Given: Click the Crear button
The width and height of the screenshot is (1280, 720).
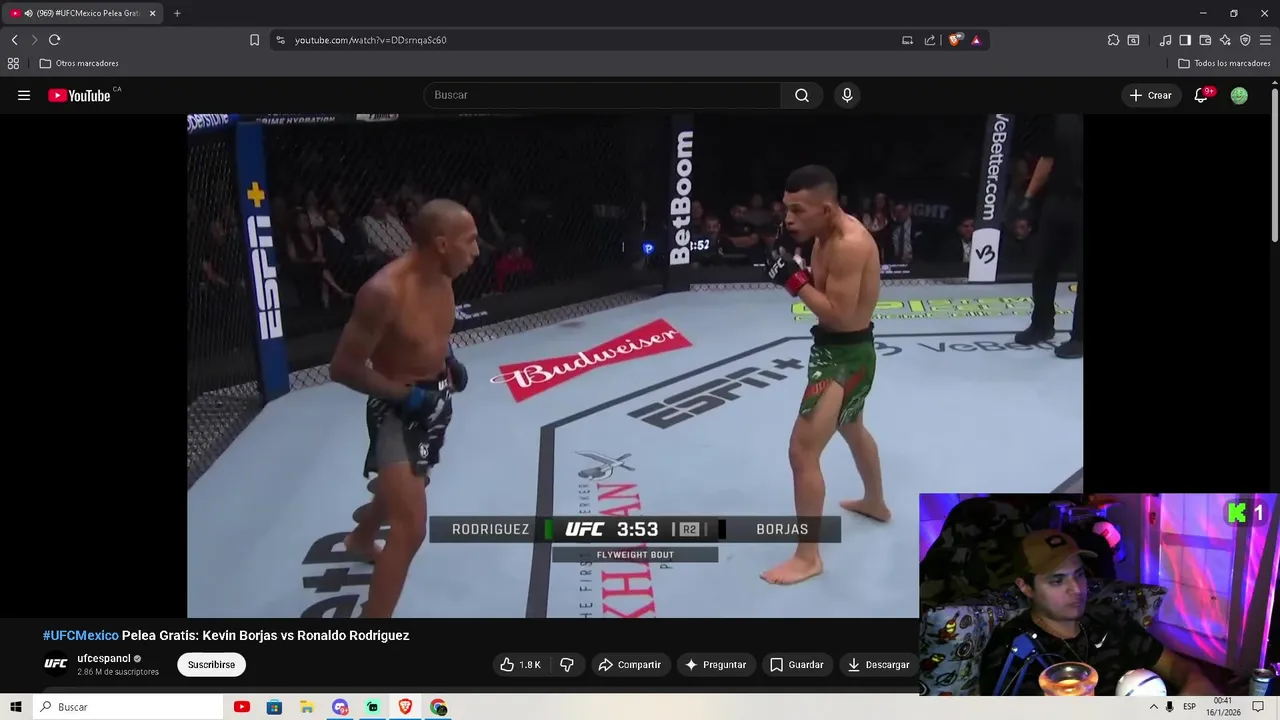Looking at the screenshot, I should point(1151,95).
